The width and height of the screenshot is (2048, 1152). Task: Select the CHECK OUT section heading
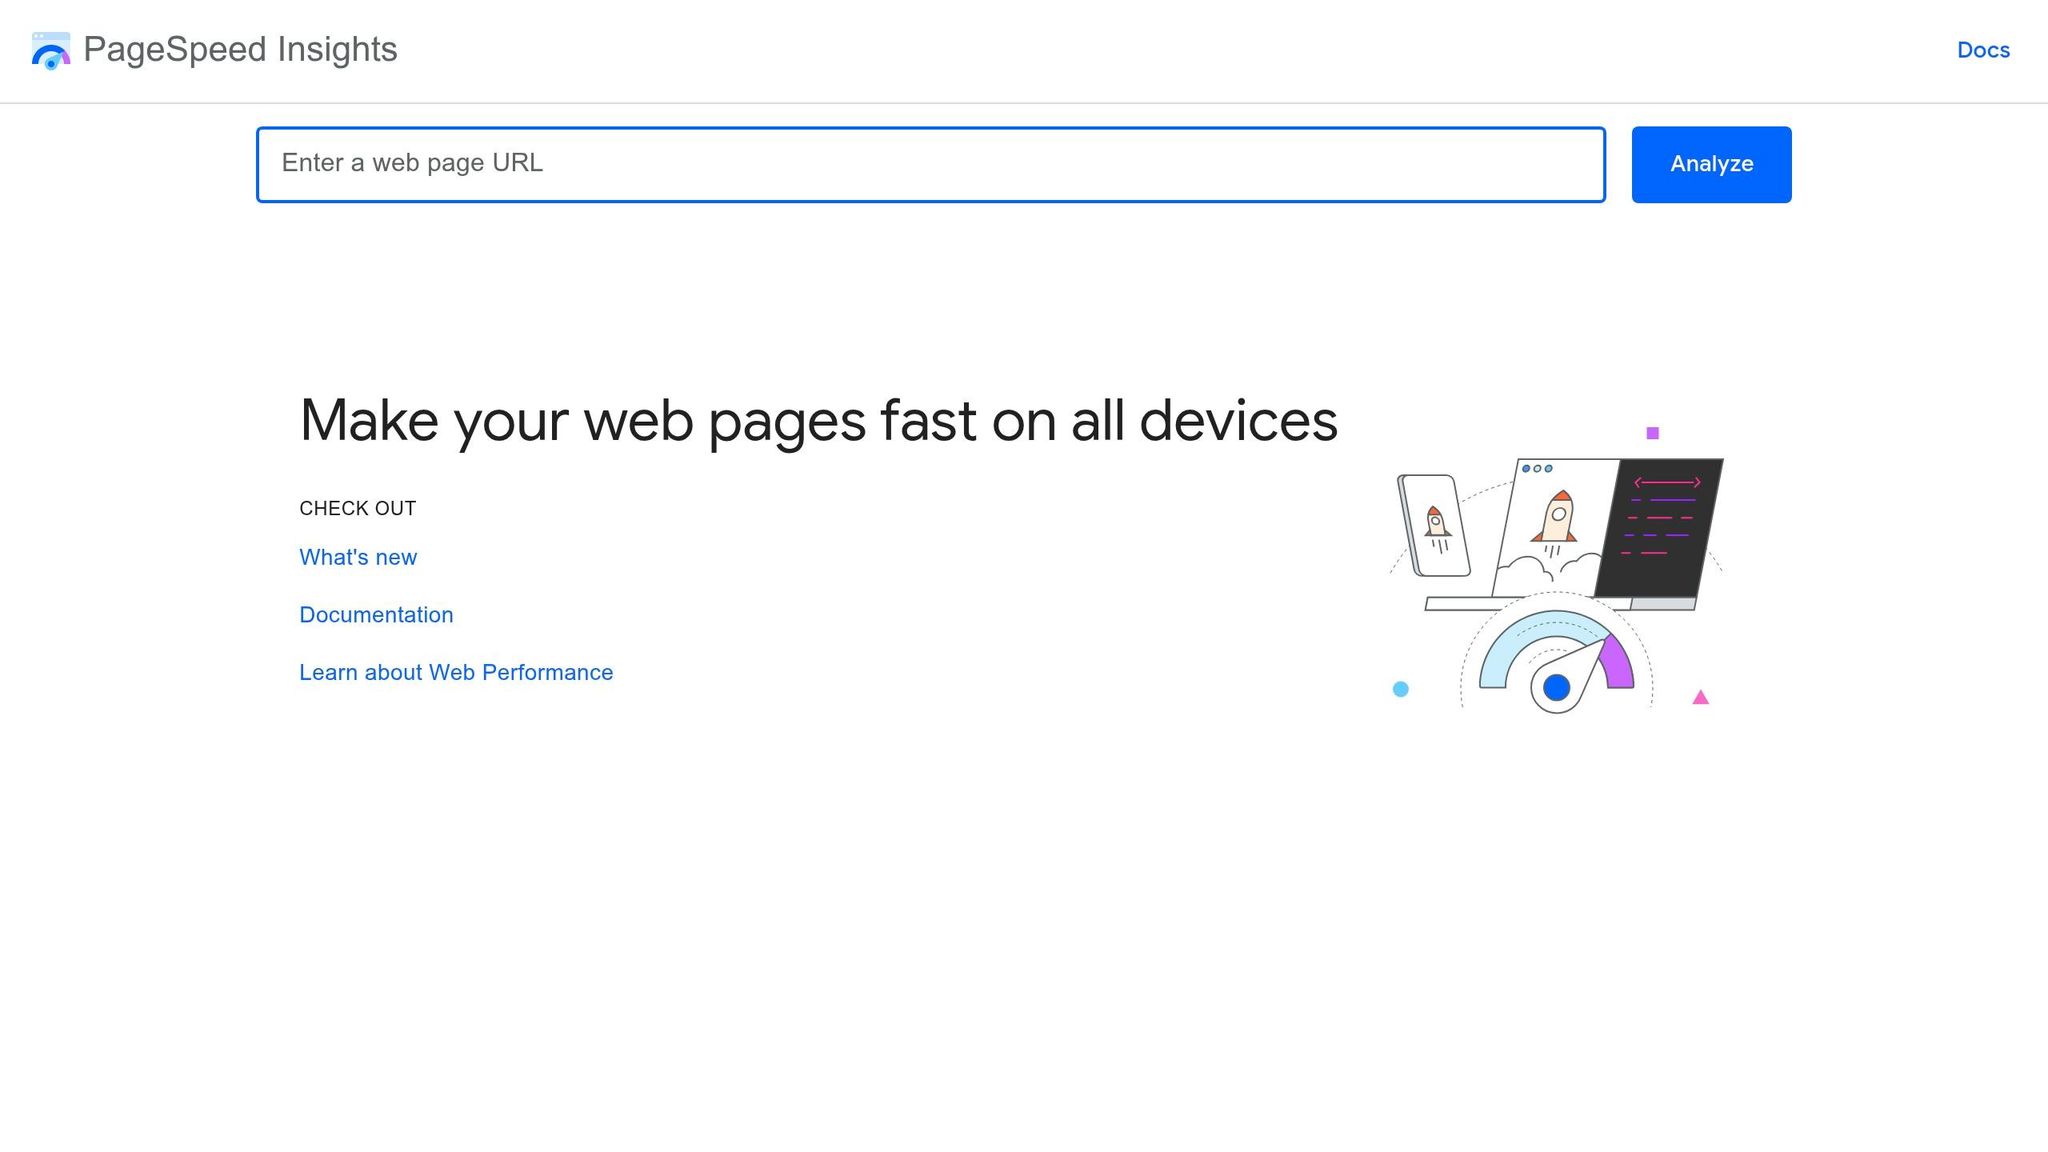click(357, 508)
